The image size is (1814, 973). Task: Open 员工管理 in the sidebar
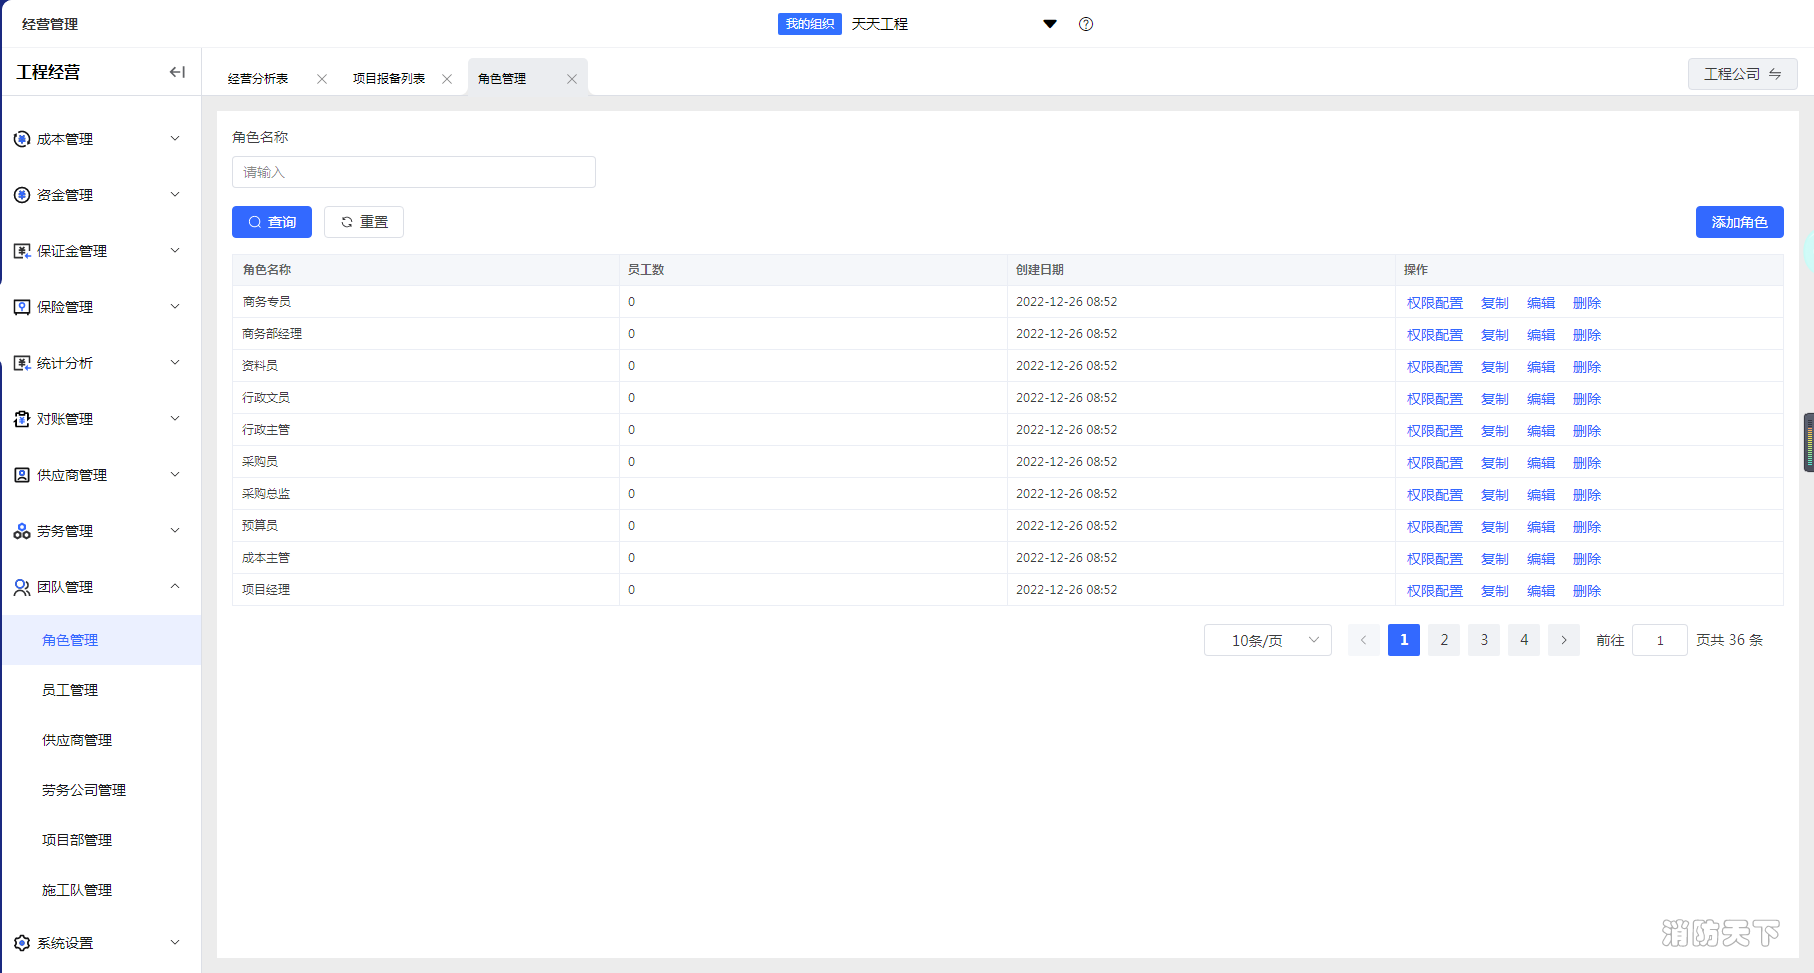tap(70, 690)
